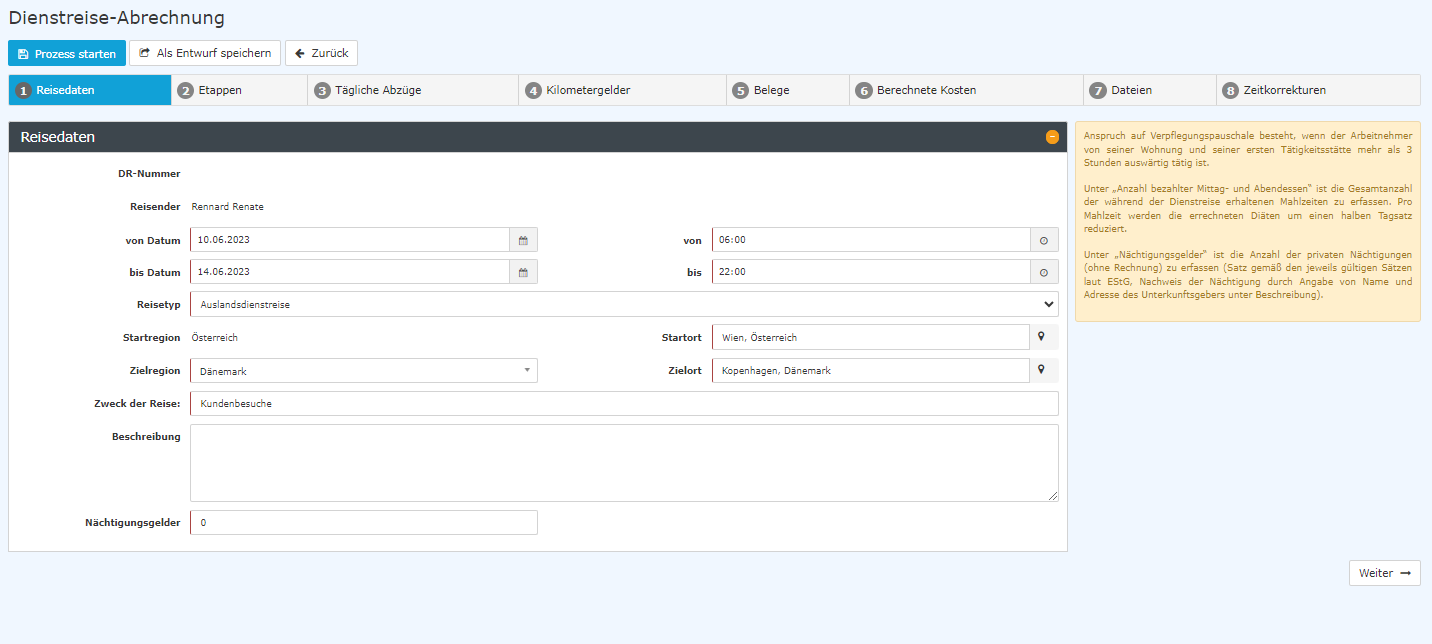1432x644 pixels.
Task: Open calendar picker for bis Datum
Action: [523, 272]
